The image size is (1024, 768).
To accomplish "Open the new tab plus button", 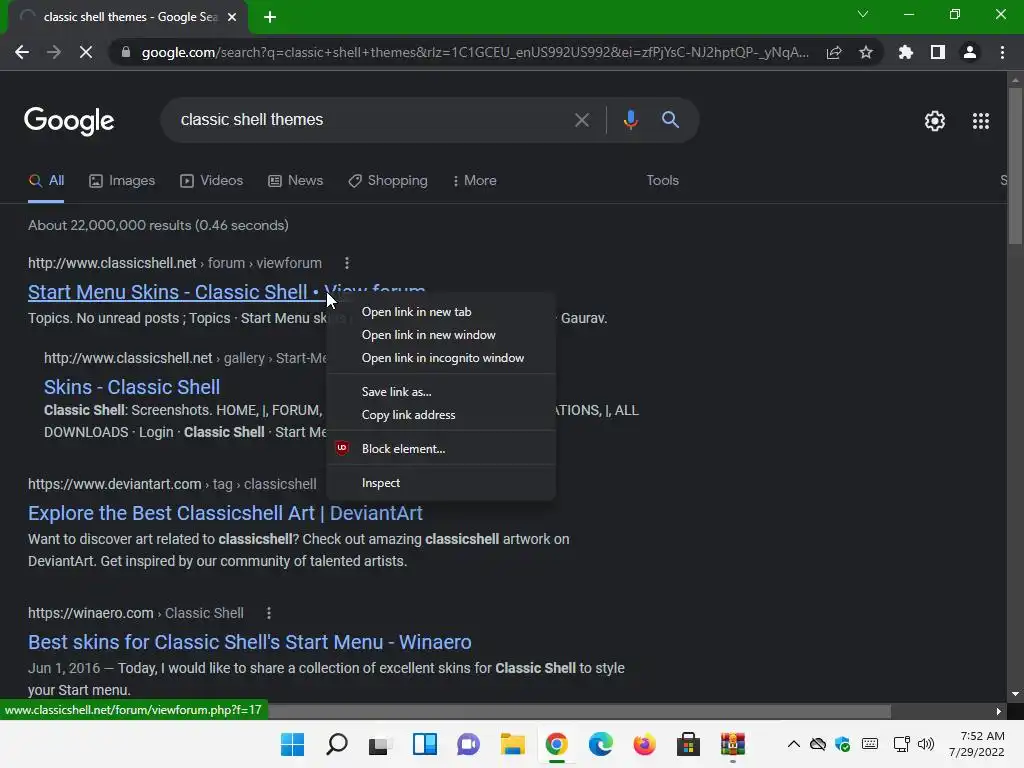I will [270, 17].
